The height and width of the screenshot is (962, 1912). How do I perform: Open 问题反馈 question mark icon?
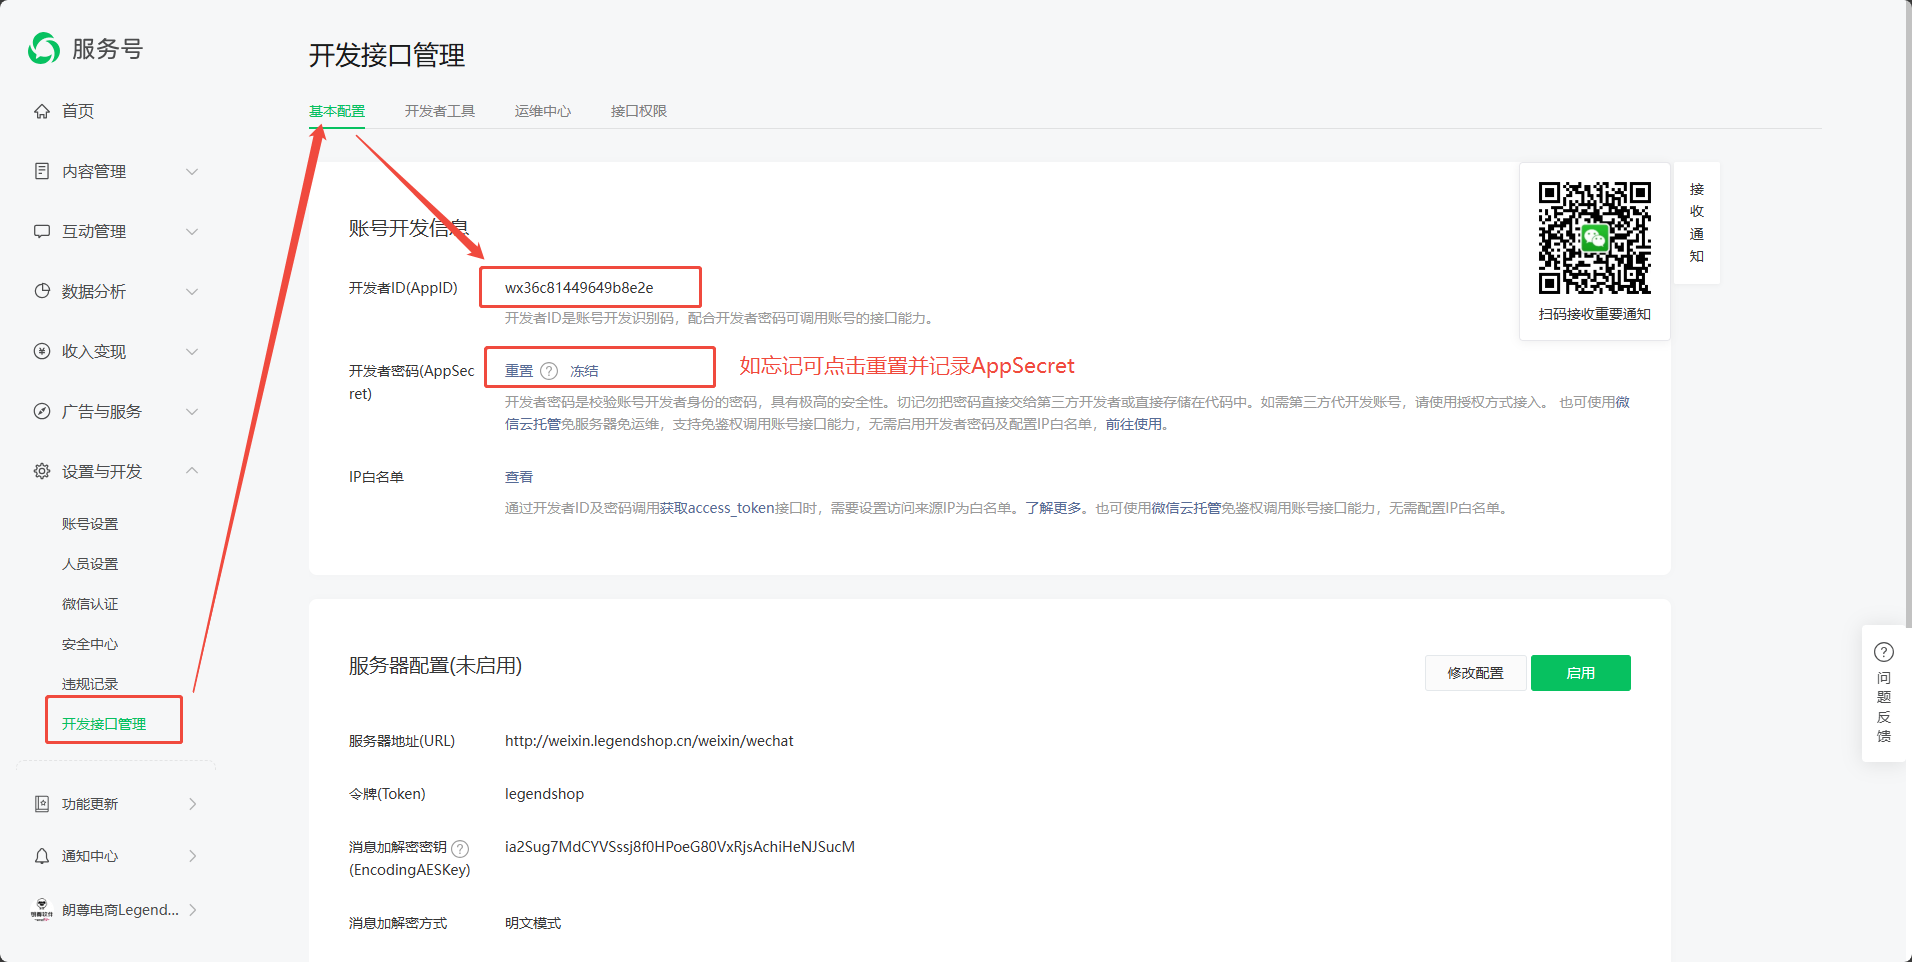point(1884,652)
